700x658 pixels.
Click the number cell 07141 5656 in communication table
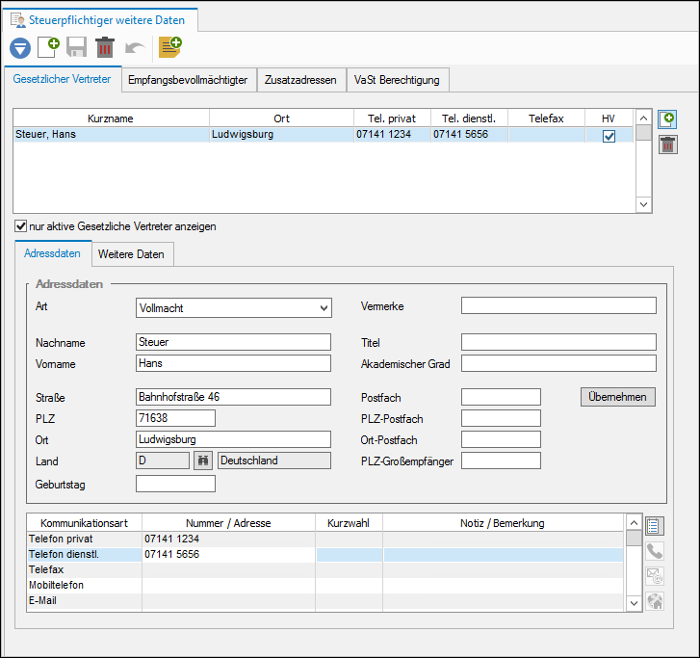[229, 554]
